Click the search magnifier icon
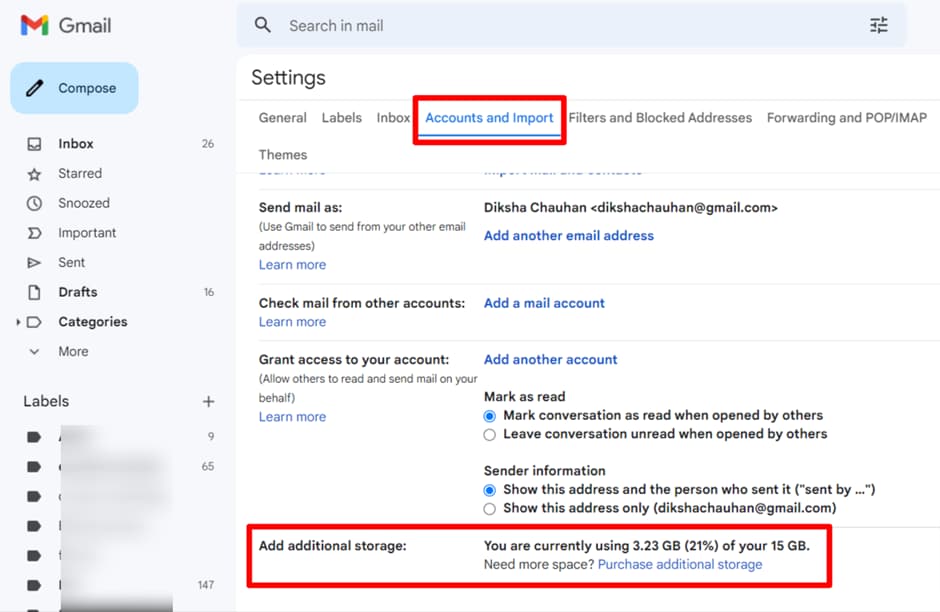This screenshot has width=940, height=612. [x=263, y=25]
